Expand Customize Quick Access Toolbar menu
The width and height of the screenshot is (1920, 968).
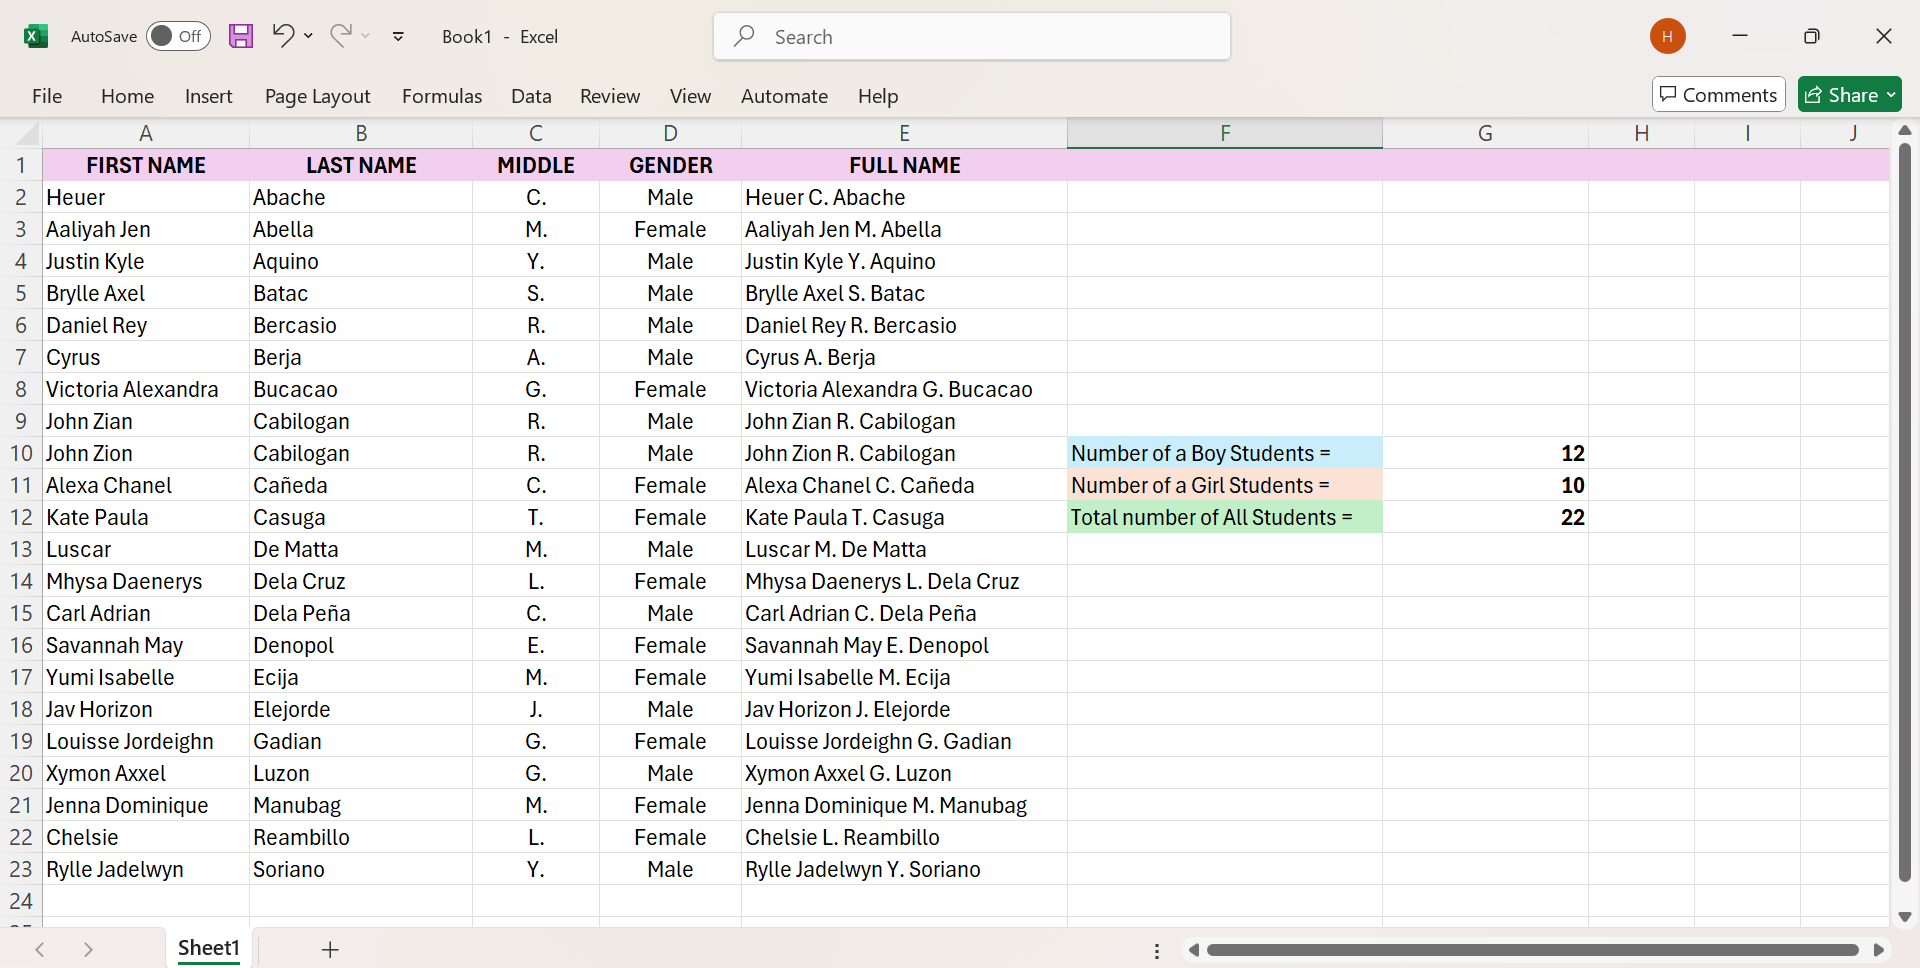[398, 37]
